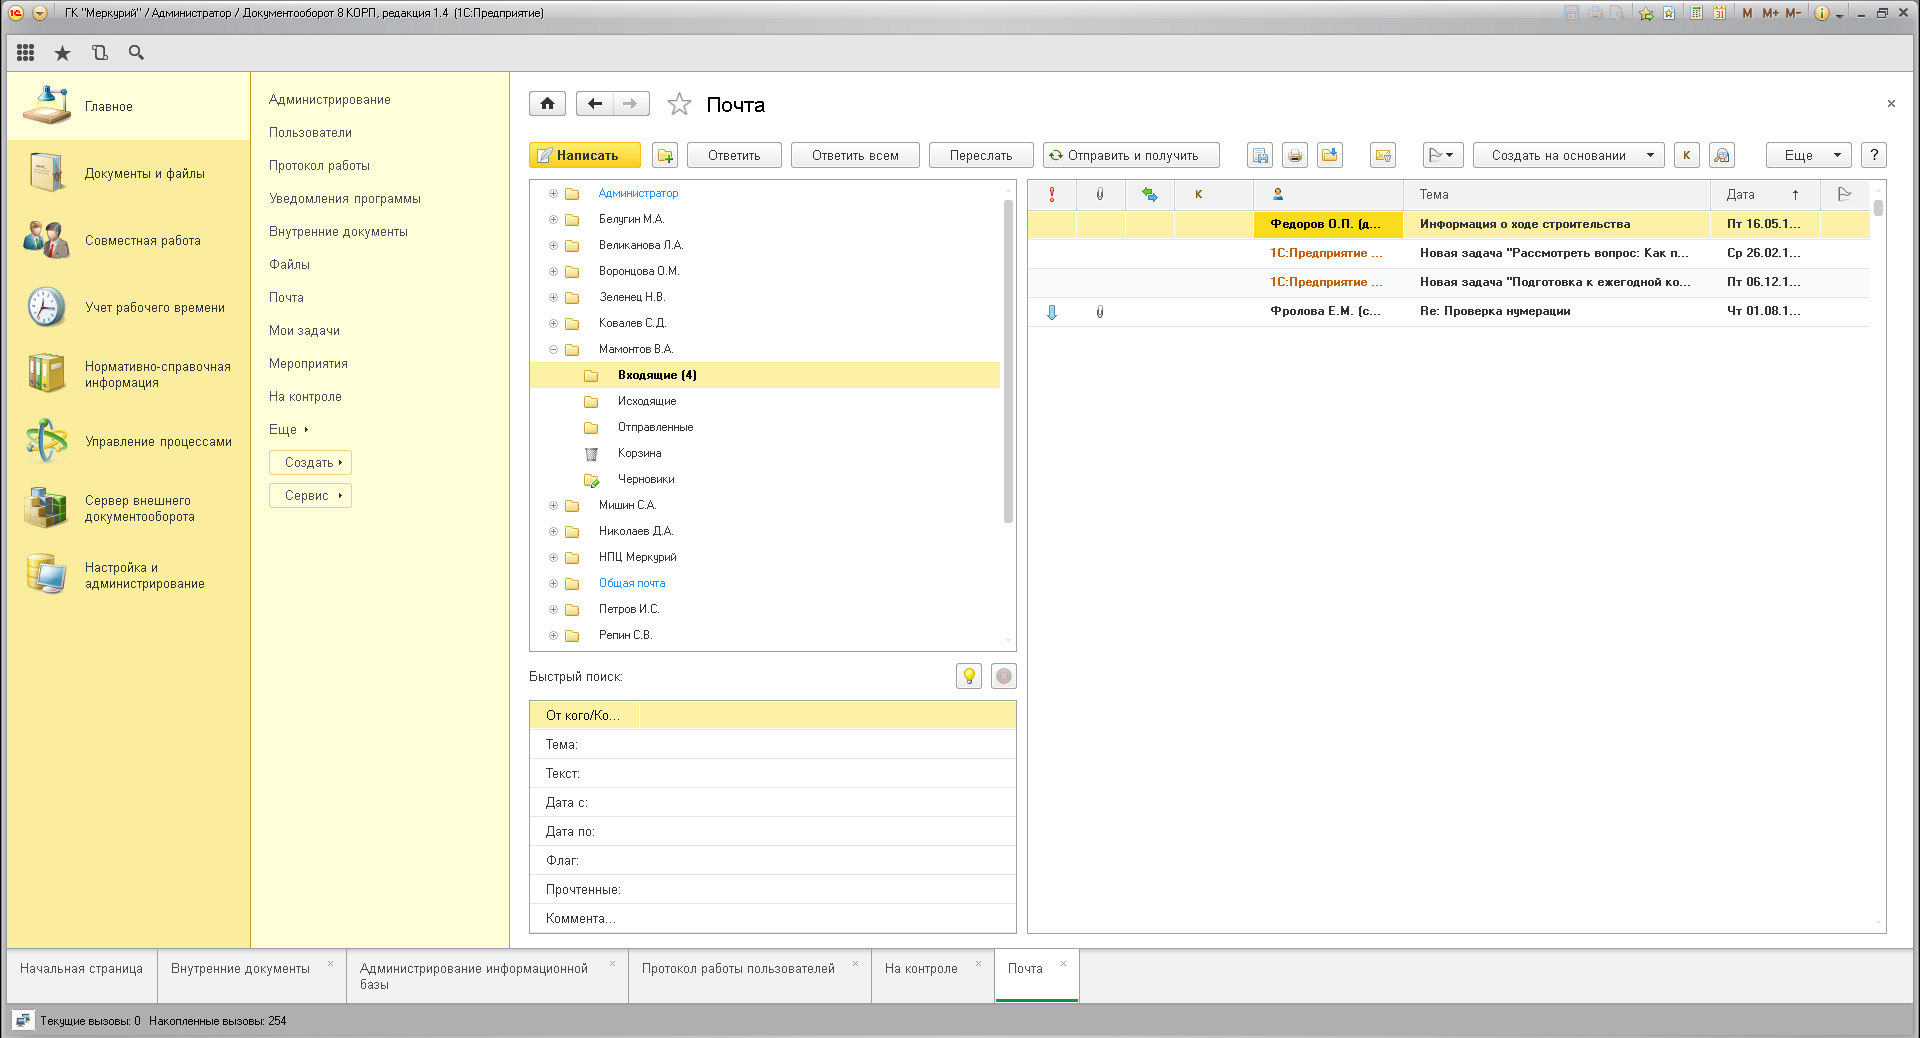Click the Написать button

[585, 155]
